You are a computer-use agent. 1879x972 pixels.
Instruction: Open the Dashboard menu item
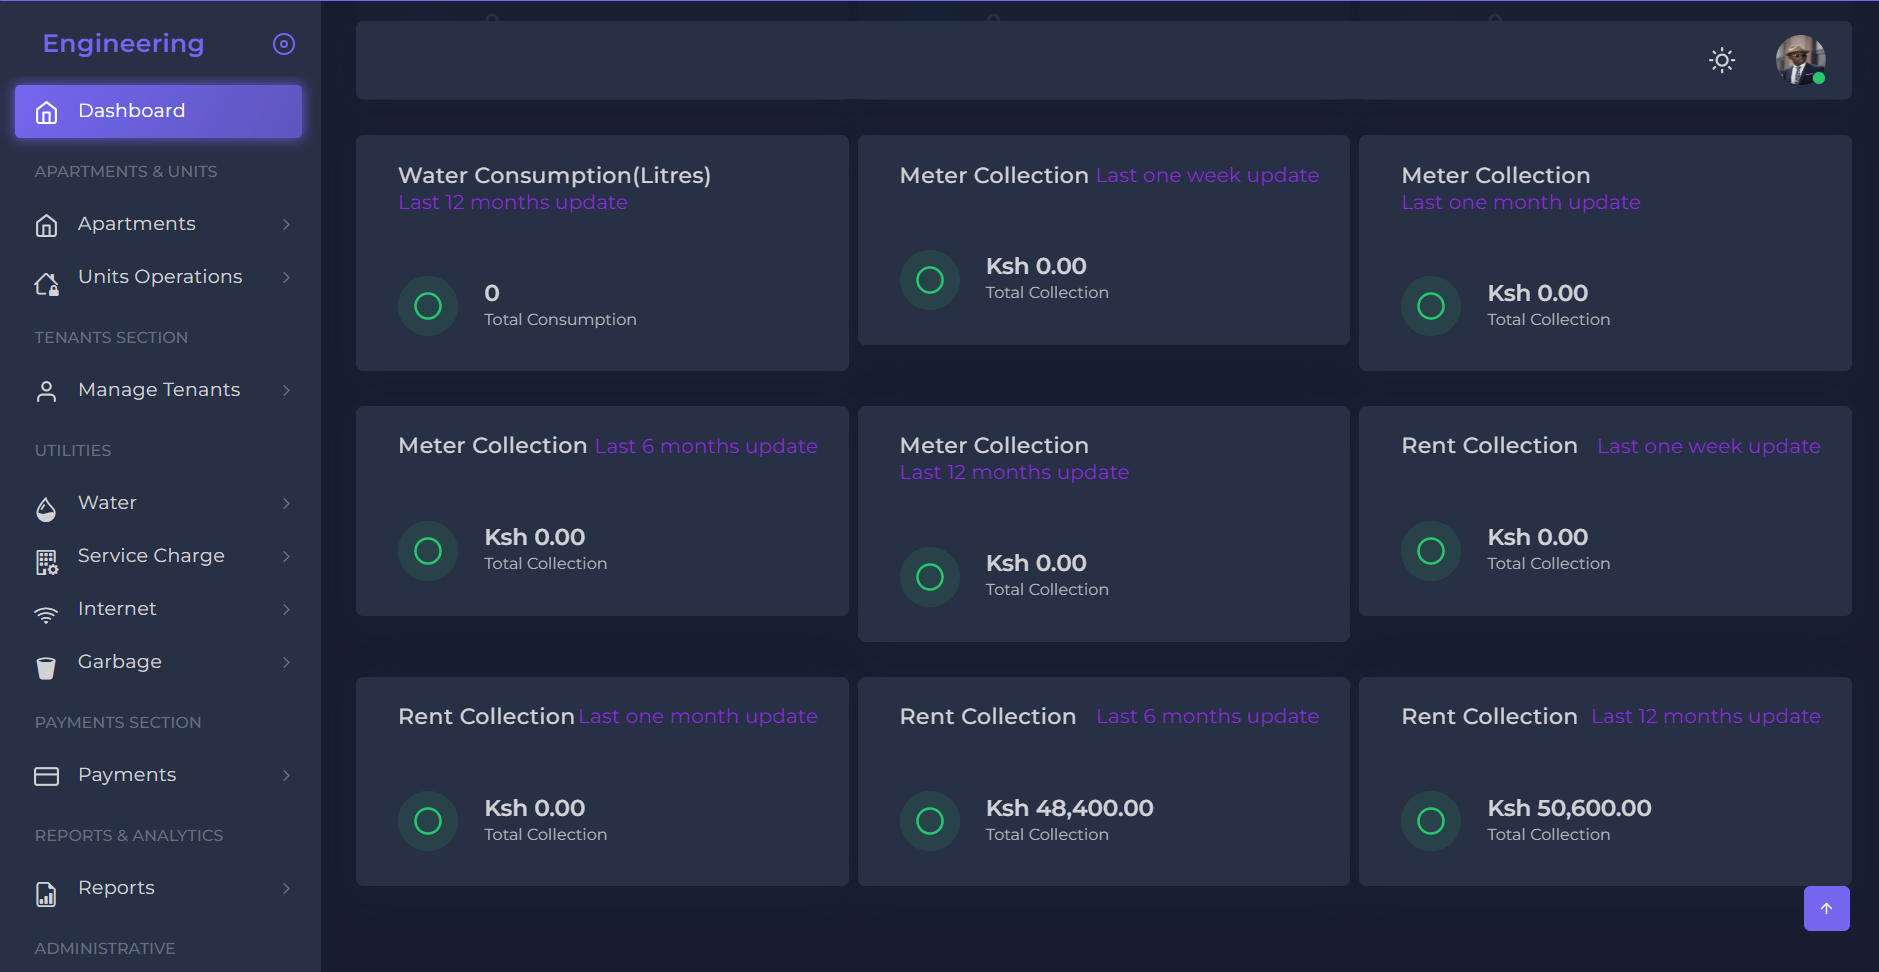pyautogui.click(x=158, y=111)
